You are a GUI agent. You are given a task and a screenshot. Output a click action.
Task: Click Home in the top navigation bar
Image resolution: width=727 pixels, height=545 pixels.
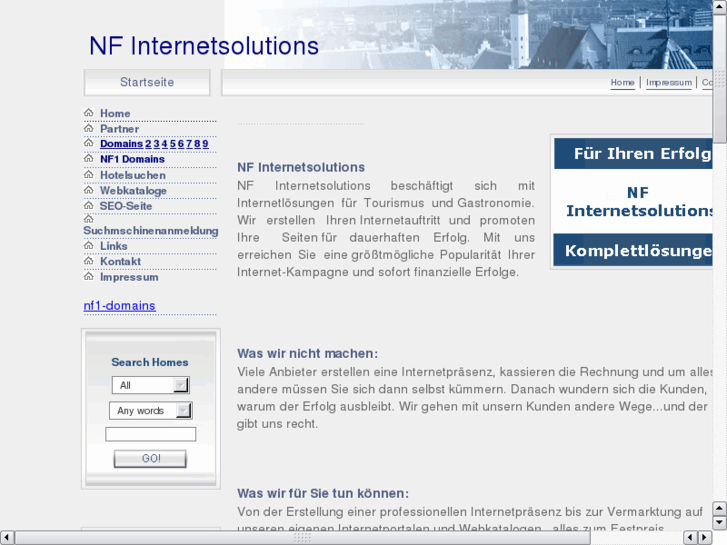pos(622,83)
